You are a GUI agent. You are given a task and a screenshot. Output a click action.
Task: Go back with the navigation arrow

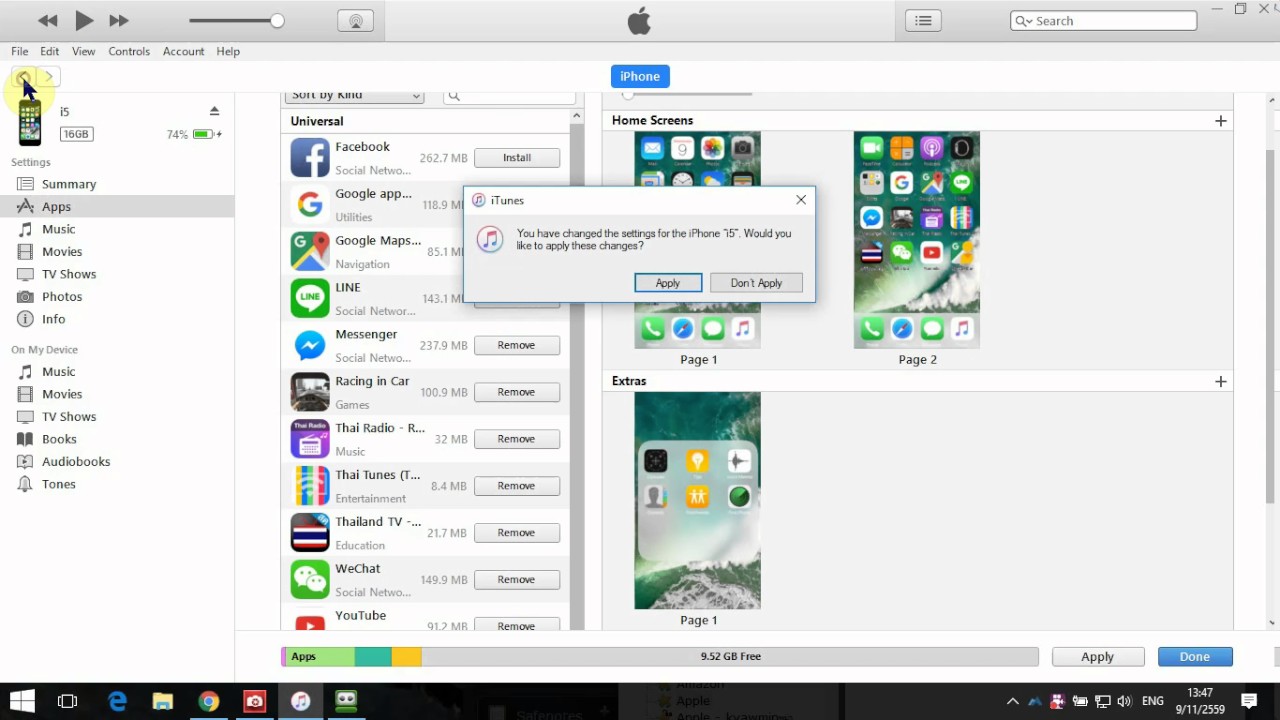click(x=23, y=77)
